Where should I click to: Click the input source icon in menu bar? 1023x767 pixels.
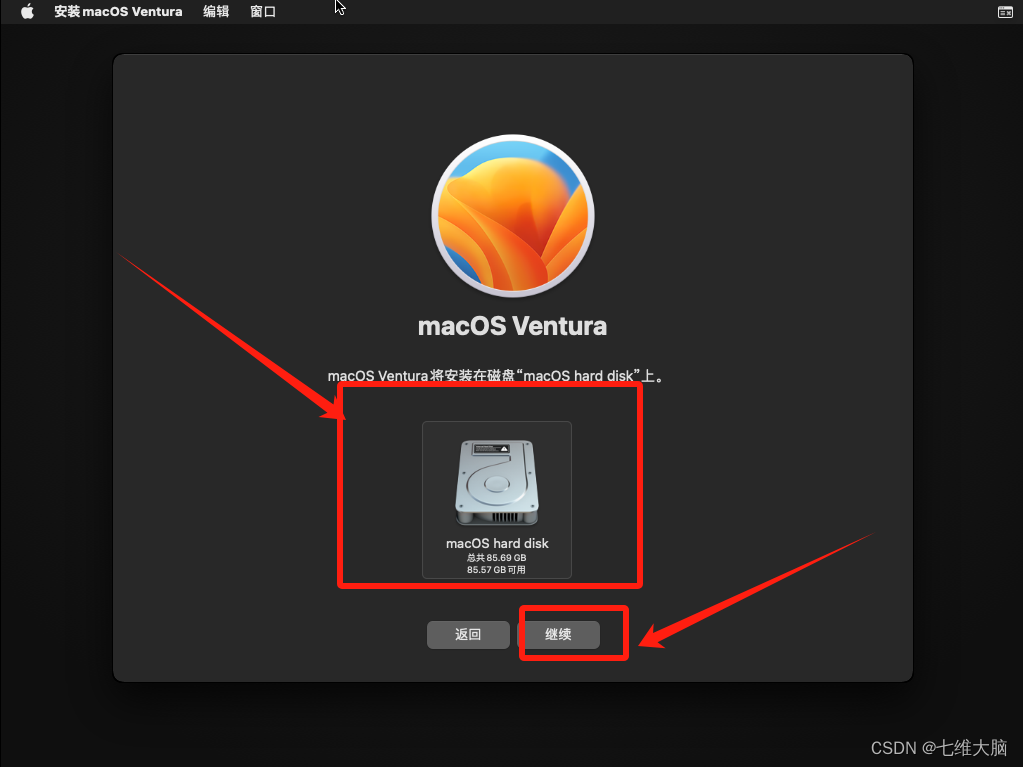(x=1005, y=12)
